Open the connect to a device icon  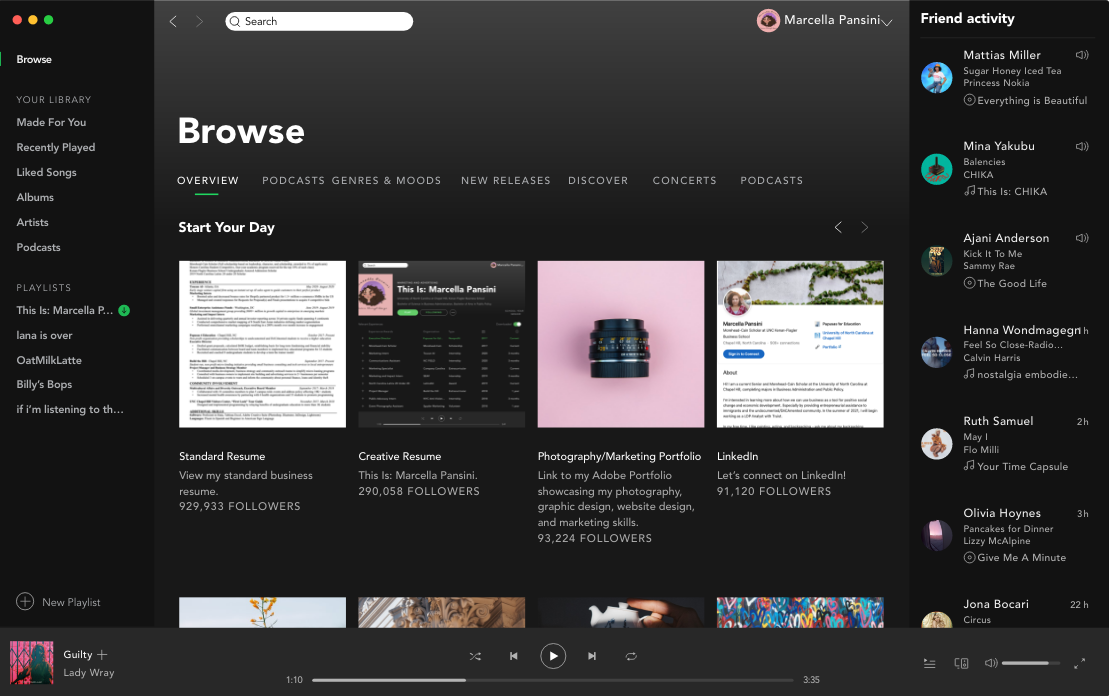pyautogui.click(x=961, y=663)
